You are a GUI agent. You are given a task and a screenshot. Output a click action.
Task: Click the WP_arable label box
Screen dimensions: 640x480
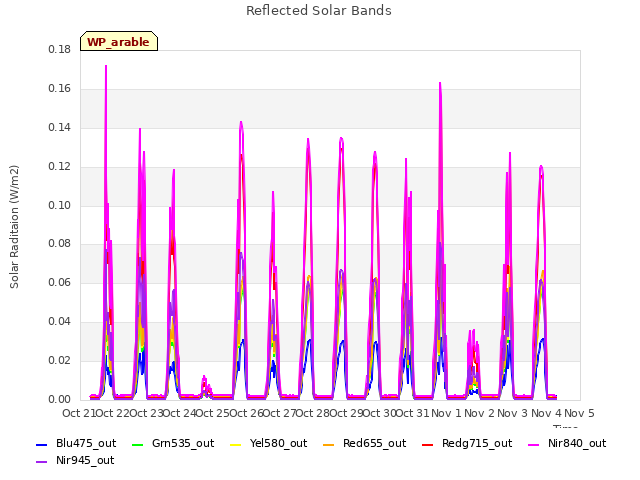[x=119, y=41]
